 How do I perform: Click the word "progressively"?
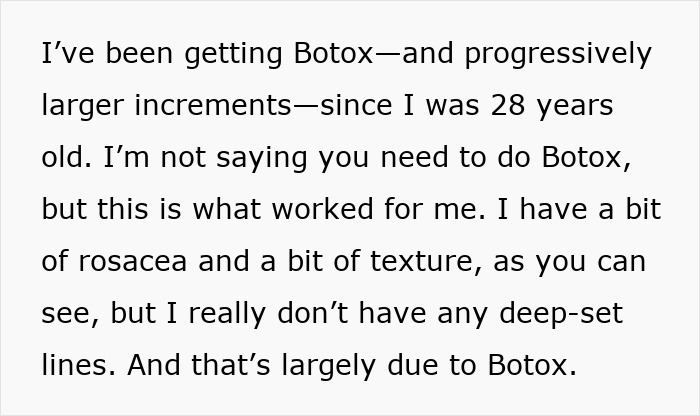[558, 55]
